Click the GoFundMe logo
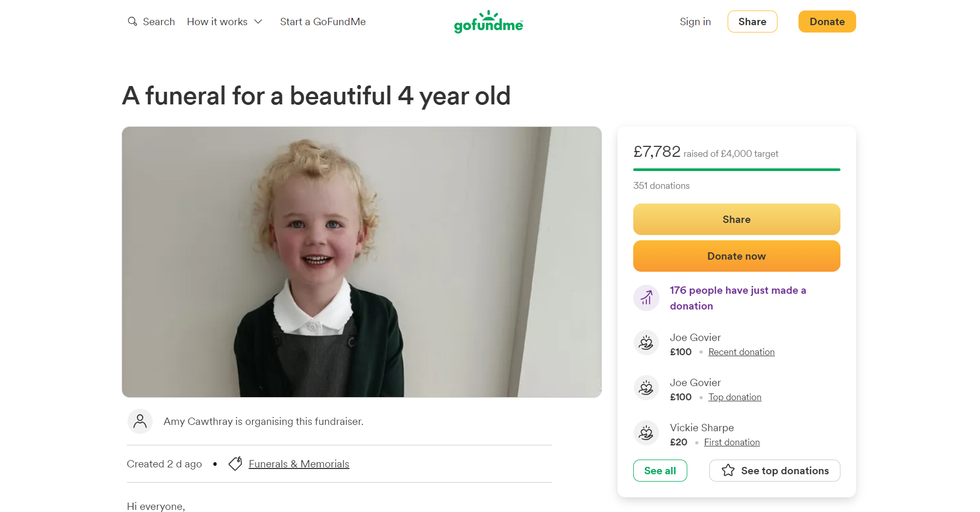 [x=488, y=22]
